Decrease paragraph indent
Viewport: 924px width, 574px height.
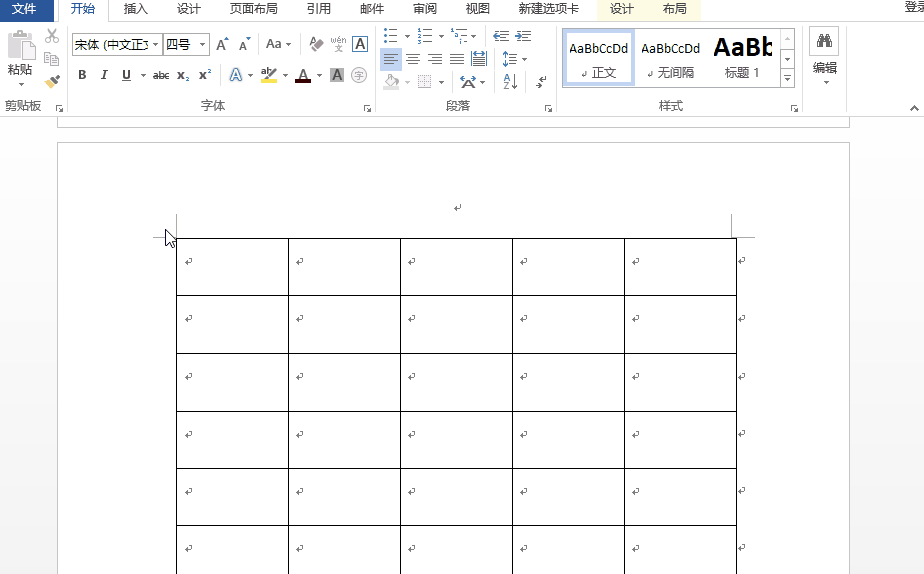[501, 36]
